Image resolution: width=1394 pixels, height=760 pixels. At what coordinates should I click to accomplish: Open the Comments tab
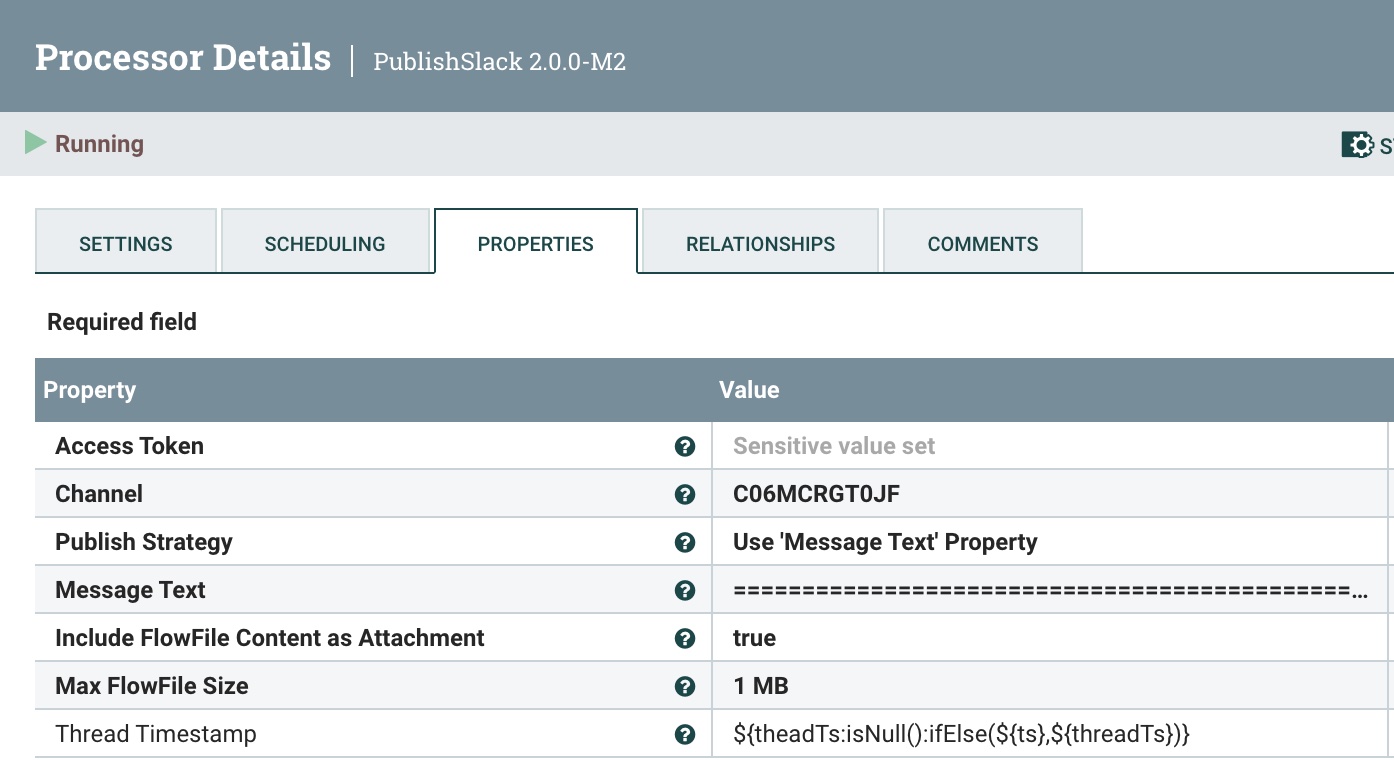click(x=983, y=241)
